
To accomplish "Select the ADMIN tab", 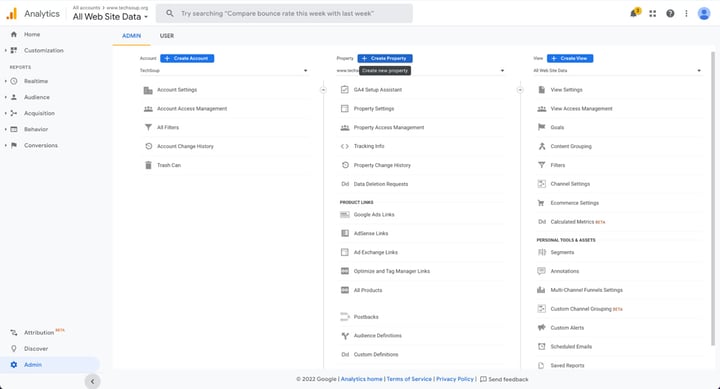I will point(131,36).
